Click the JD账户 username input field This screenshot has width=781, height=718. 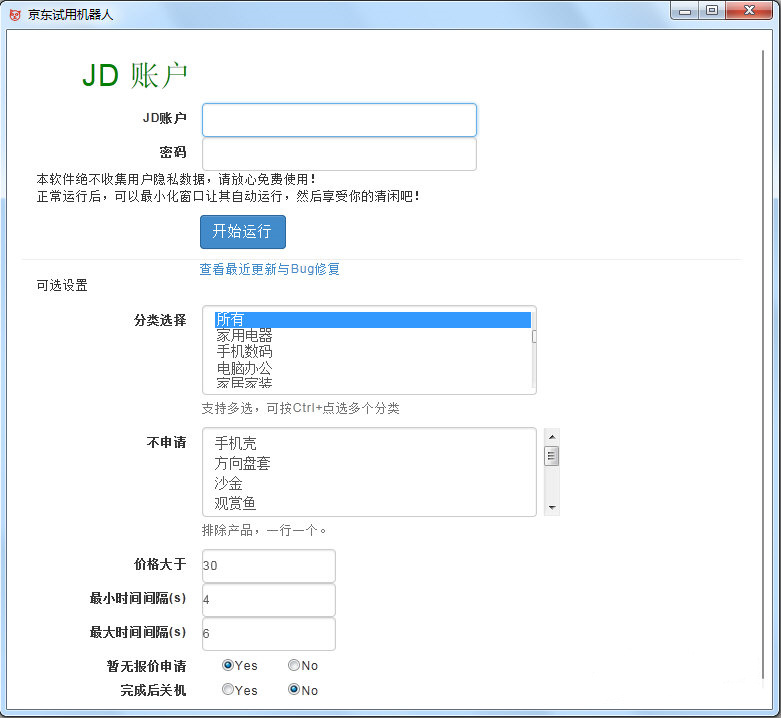(x=339, y=120)
